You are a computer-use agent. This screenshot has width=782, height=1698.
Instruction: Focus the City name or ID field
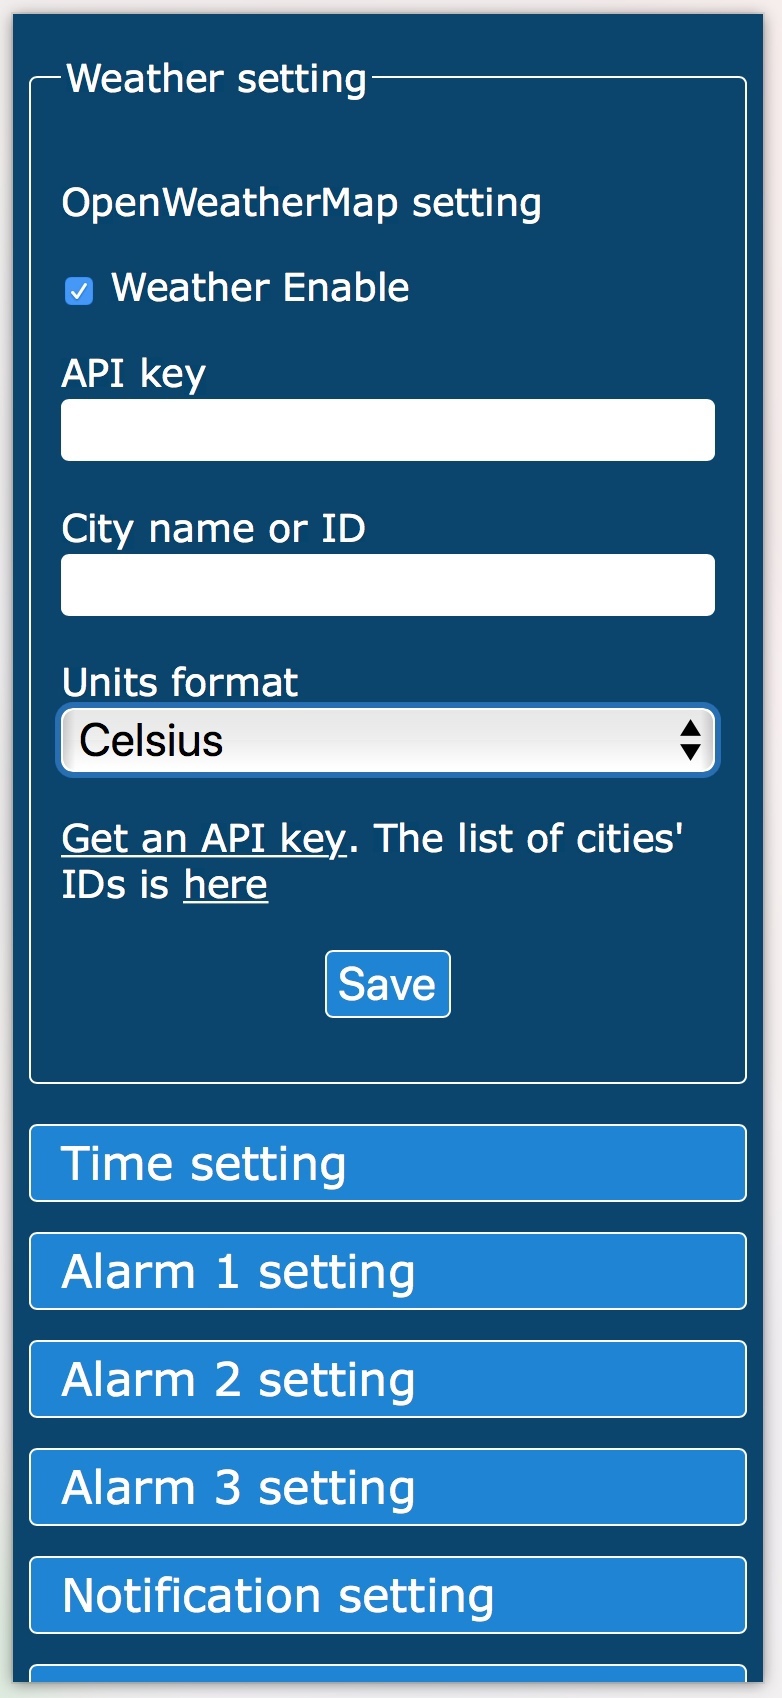click(388, 585)
